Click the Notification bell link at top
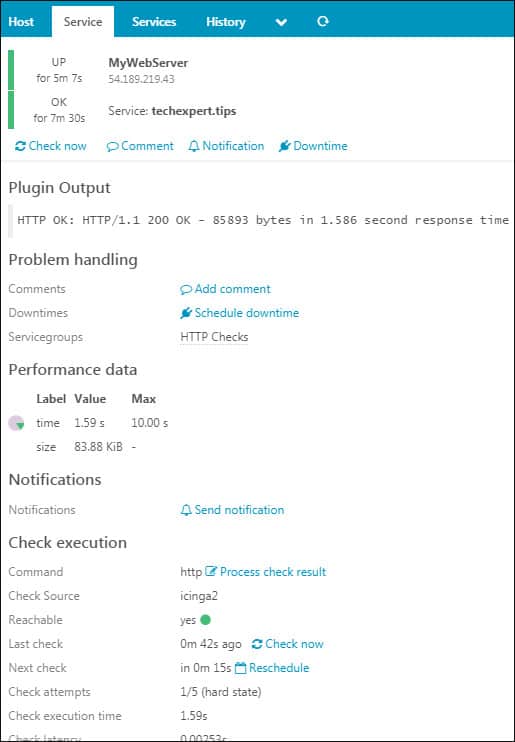Image resolution: width=515 pixels, height=742 pixels. pyautogui.click(x=226, y=146)
